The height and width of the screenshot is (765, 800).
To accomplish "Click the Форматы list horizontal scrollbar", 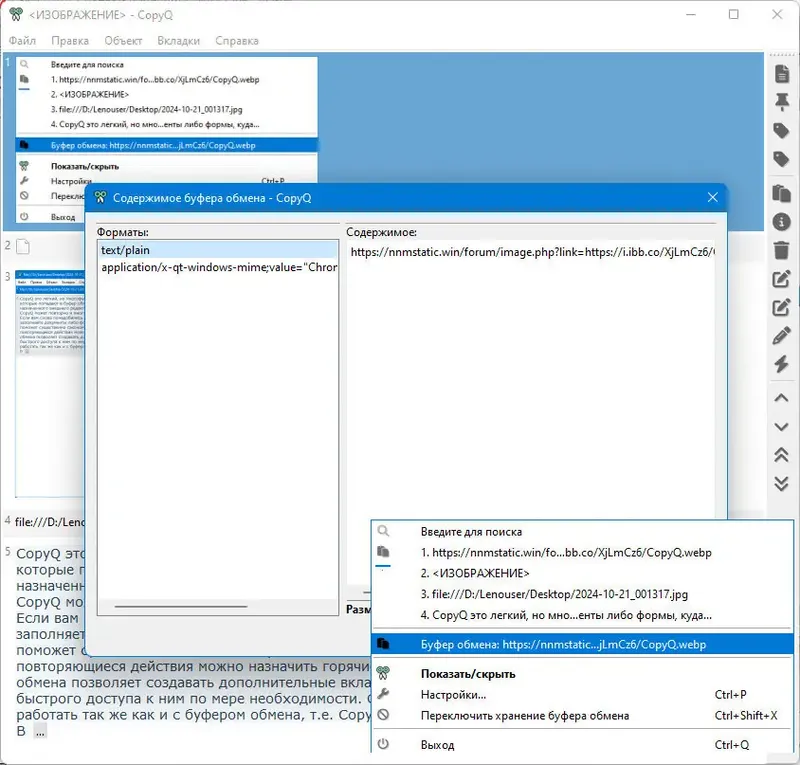I will point(181,606).
